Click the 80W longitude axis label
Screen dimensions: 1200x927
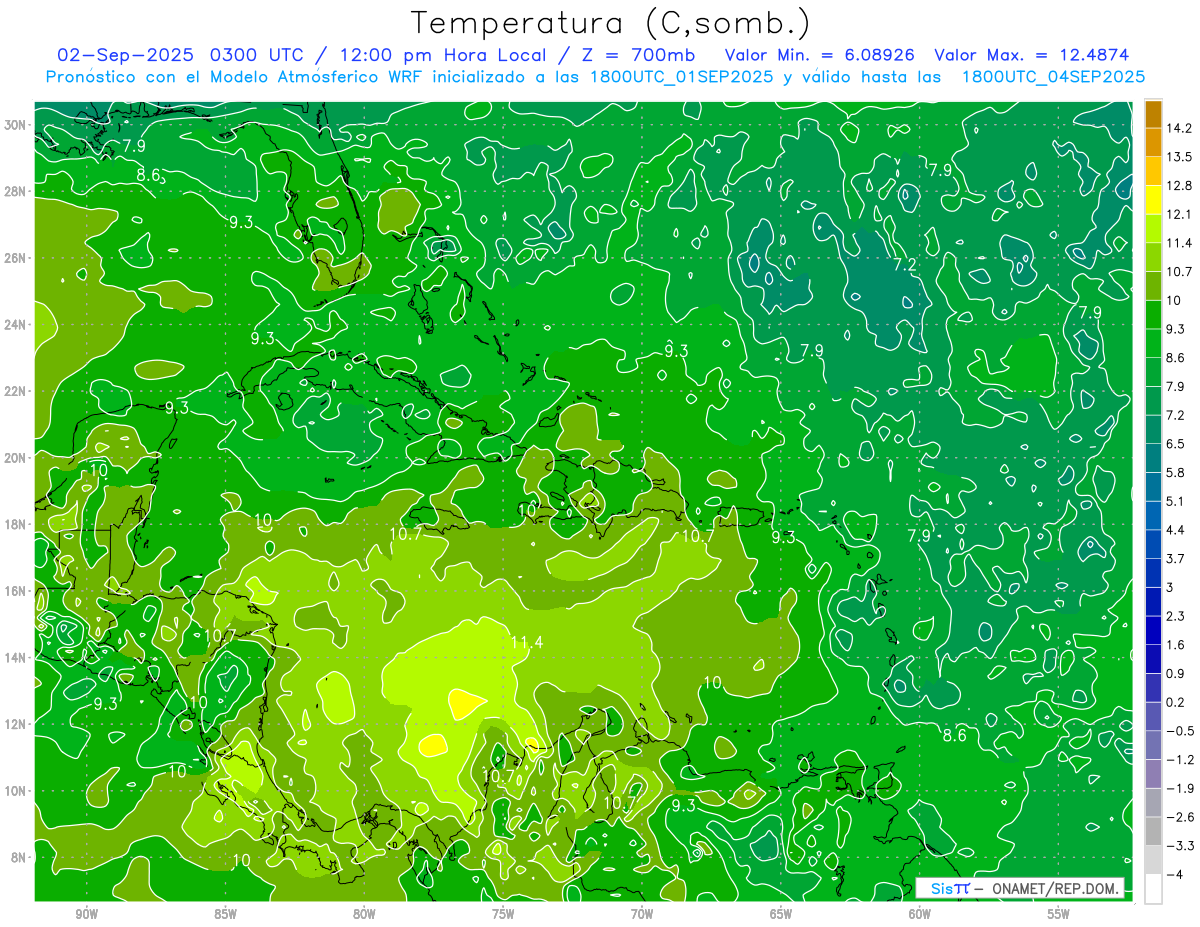[364, 914]
